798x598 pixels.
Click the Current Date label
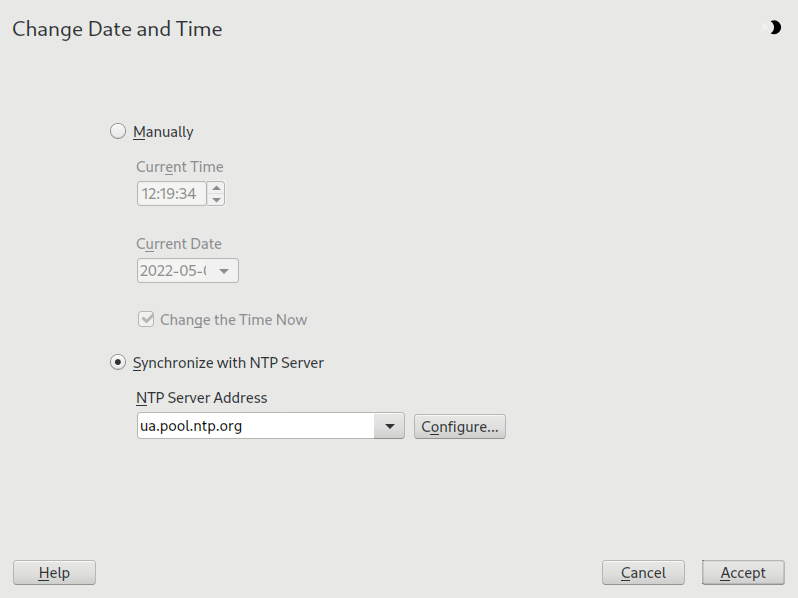[179, 244]
